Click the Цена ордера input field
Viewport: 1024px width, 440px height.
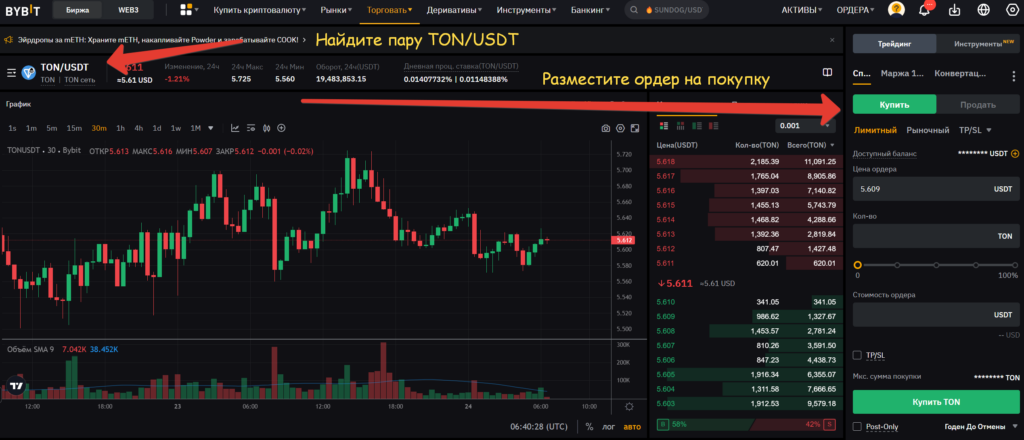[x=936, y=189]
